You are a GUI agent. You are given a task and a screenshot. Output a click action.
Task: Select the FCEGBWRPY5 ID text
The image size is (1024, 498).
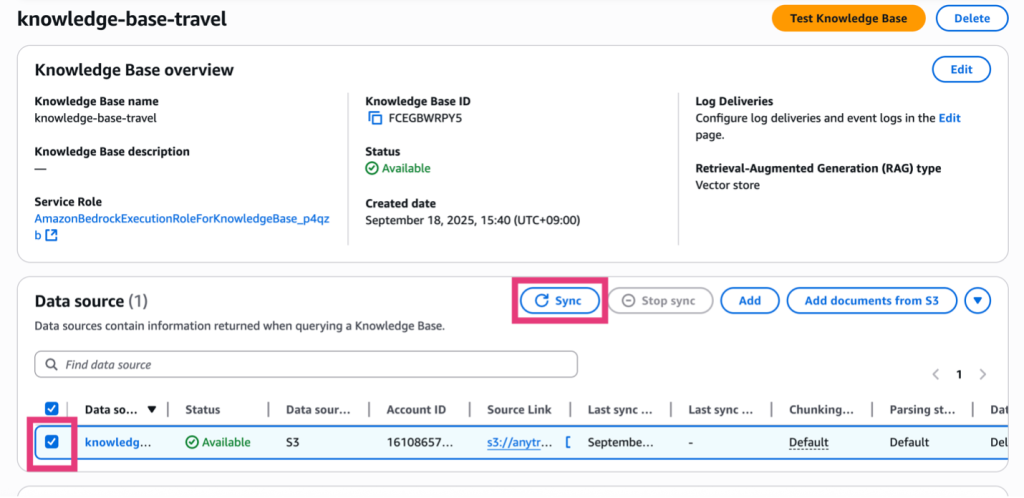[x=424, y=118]
